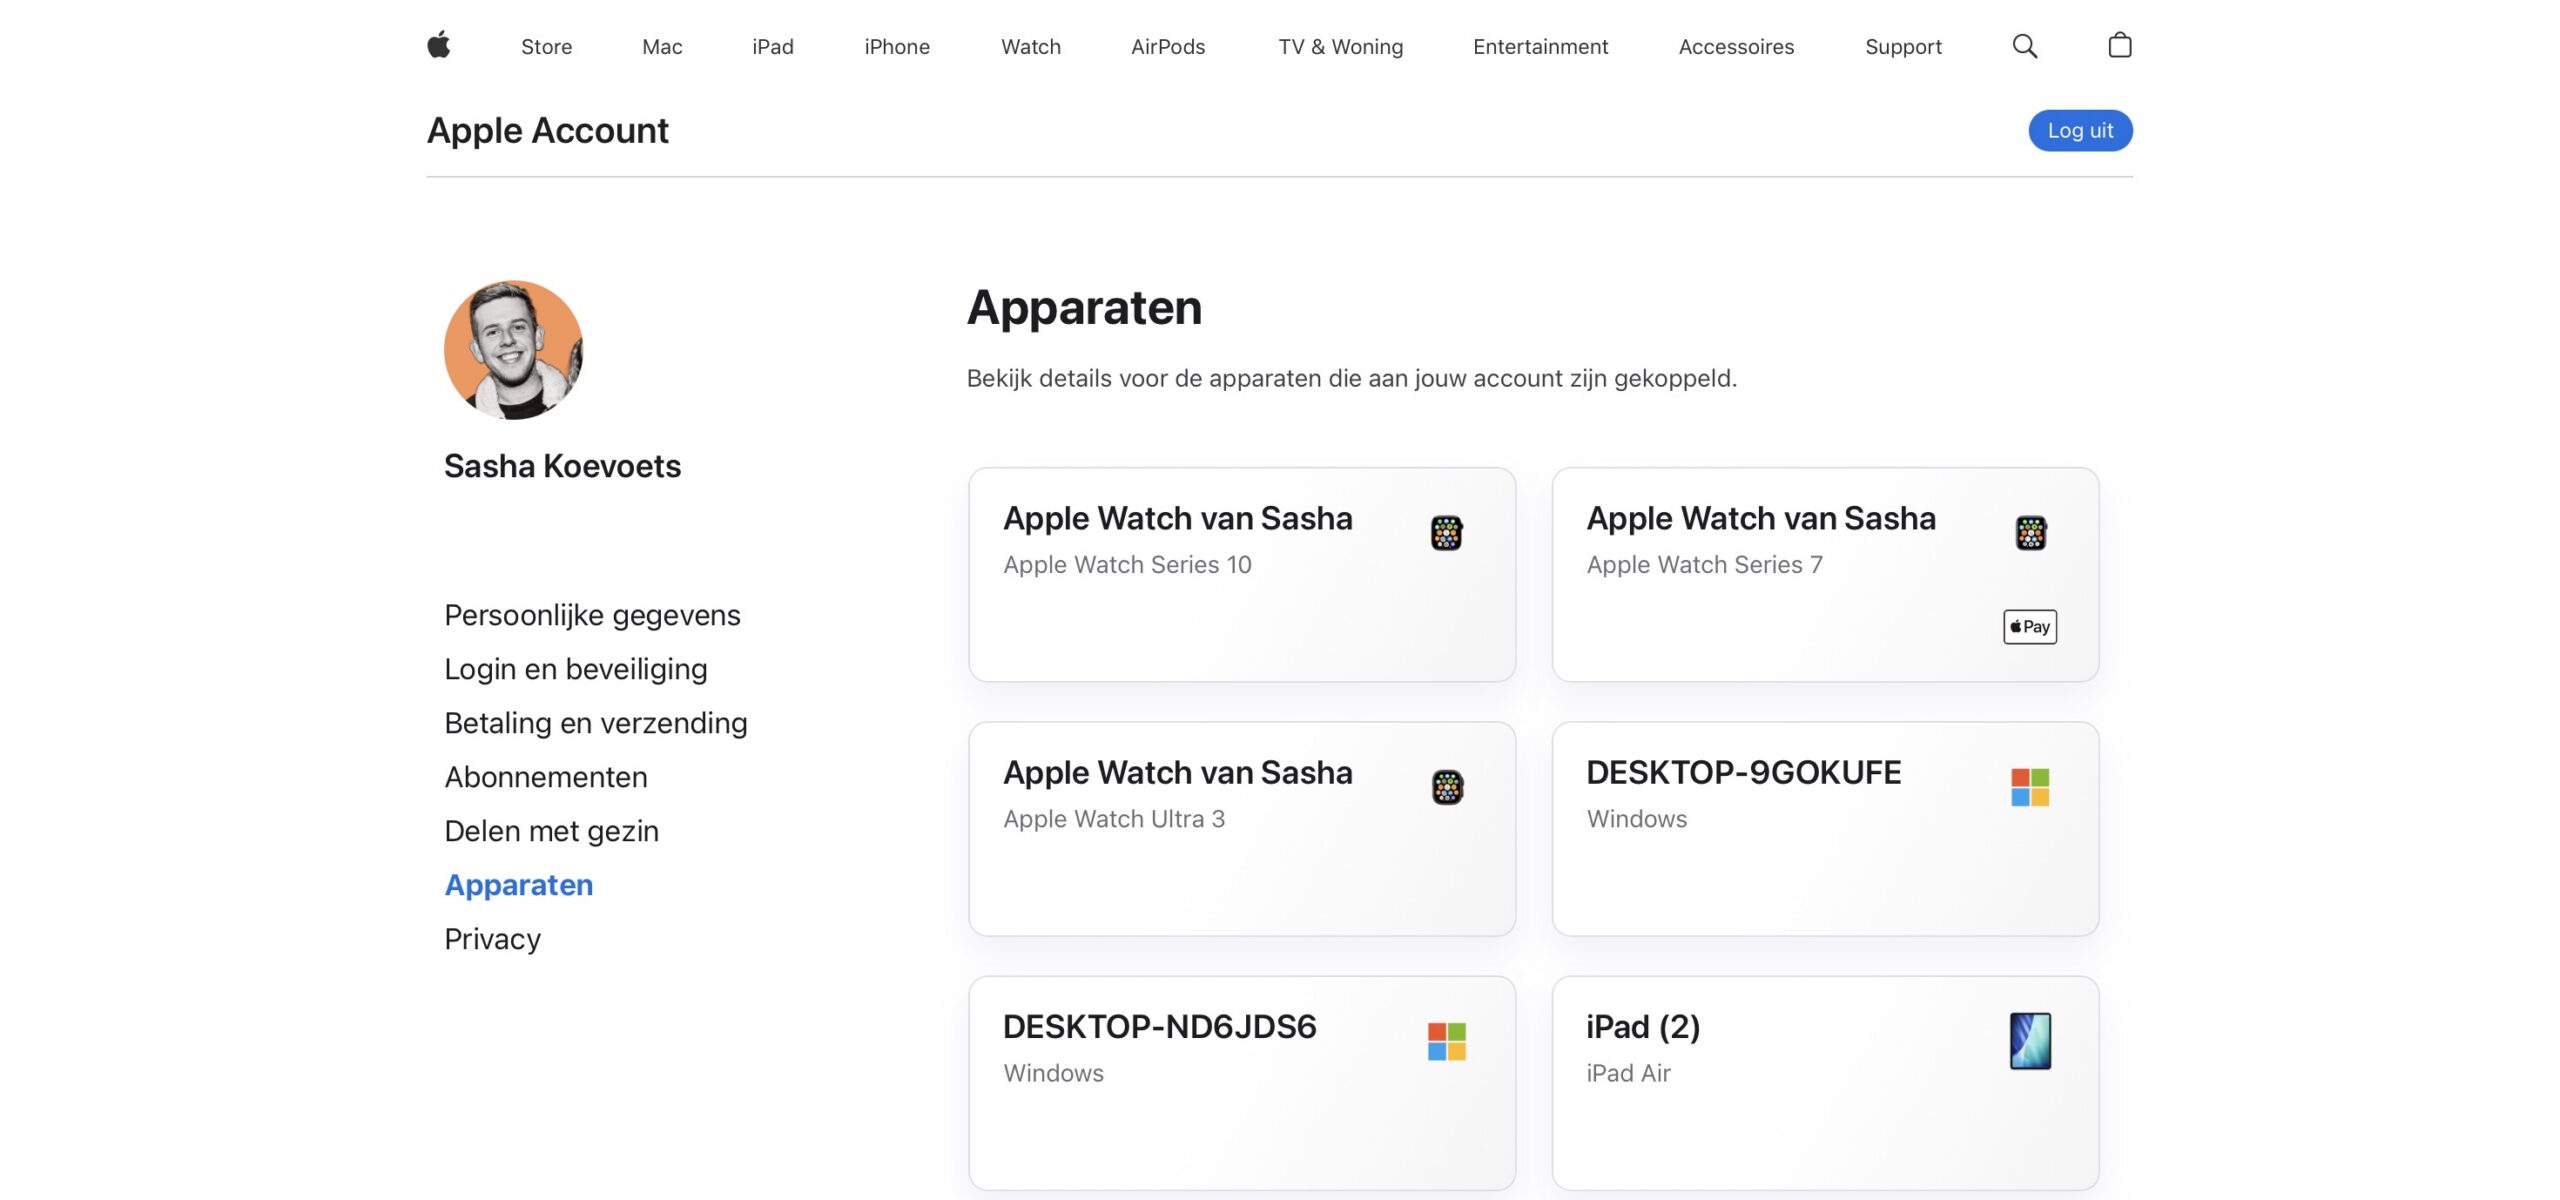
Task: Go to Persoonlijke gegevens section
Action: [592, 615]
